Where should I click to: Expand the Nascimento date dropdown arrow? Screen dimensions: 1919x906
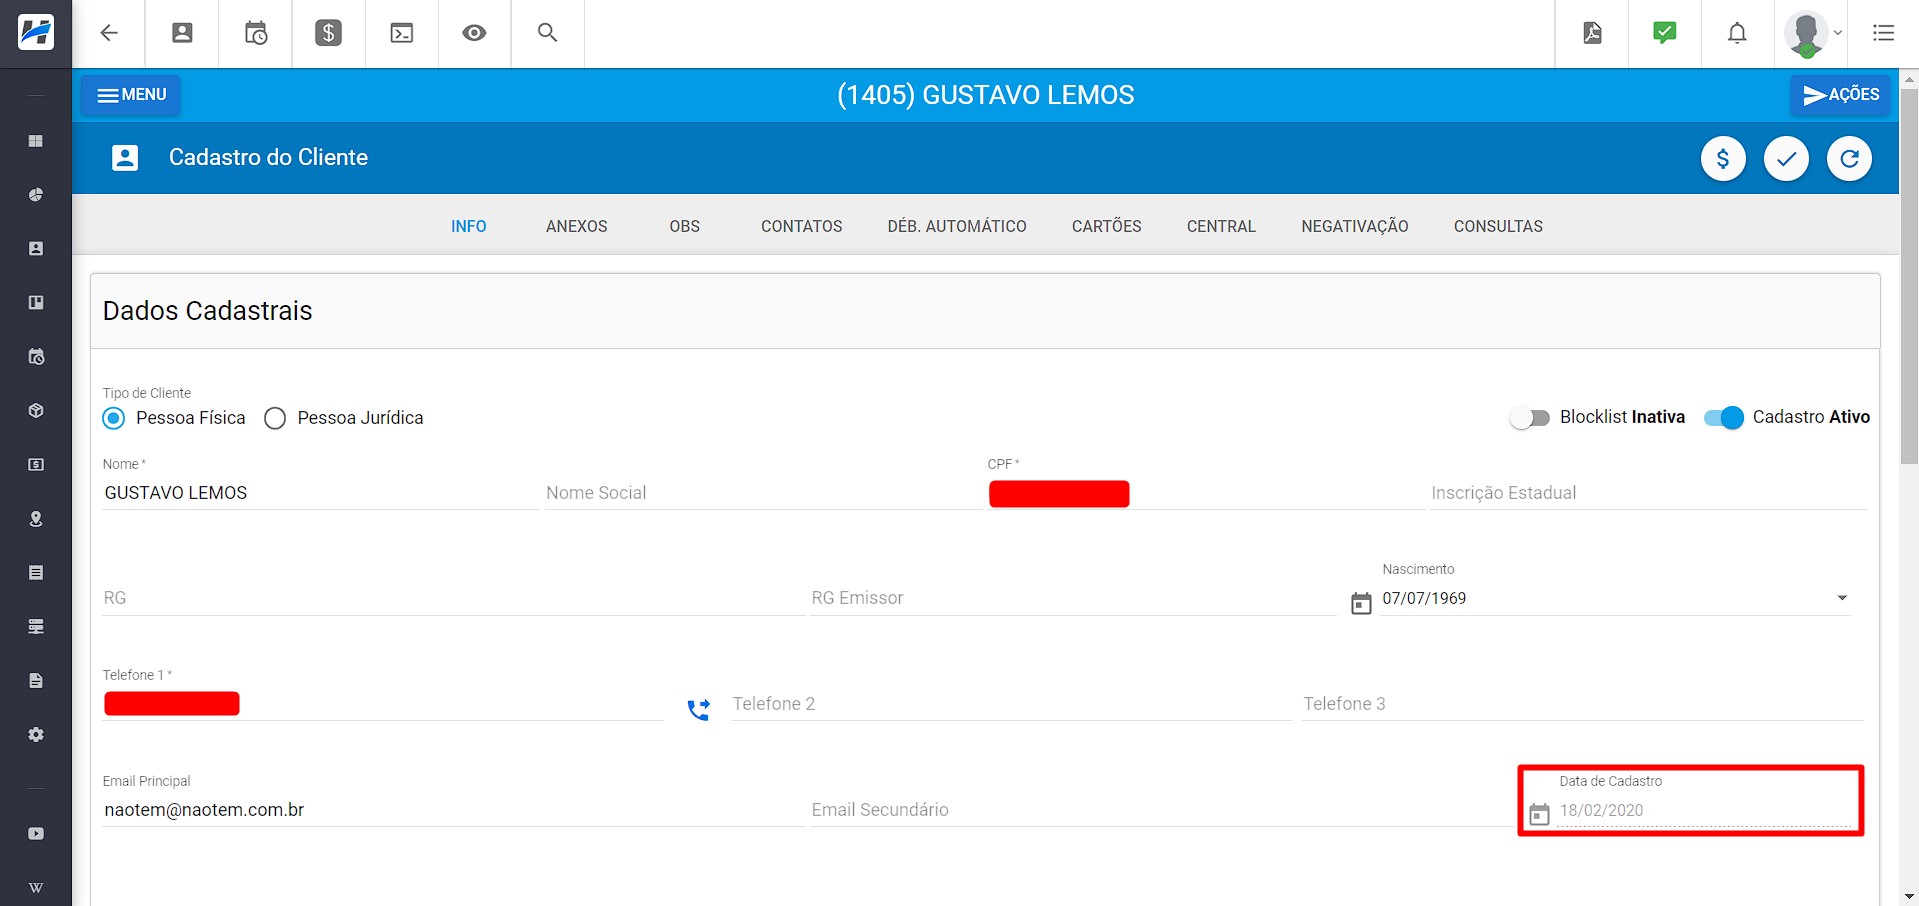tap(1842, 598)
